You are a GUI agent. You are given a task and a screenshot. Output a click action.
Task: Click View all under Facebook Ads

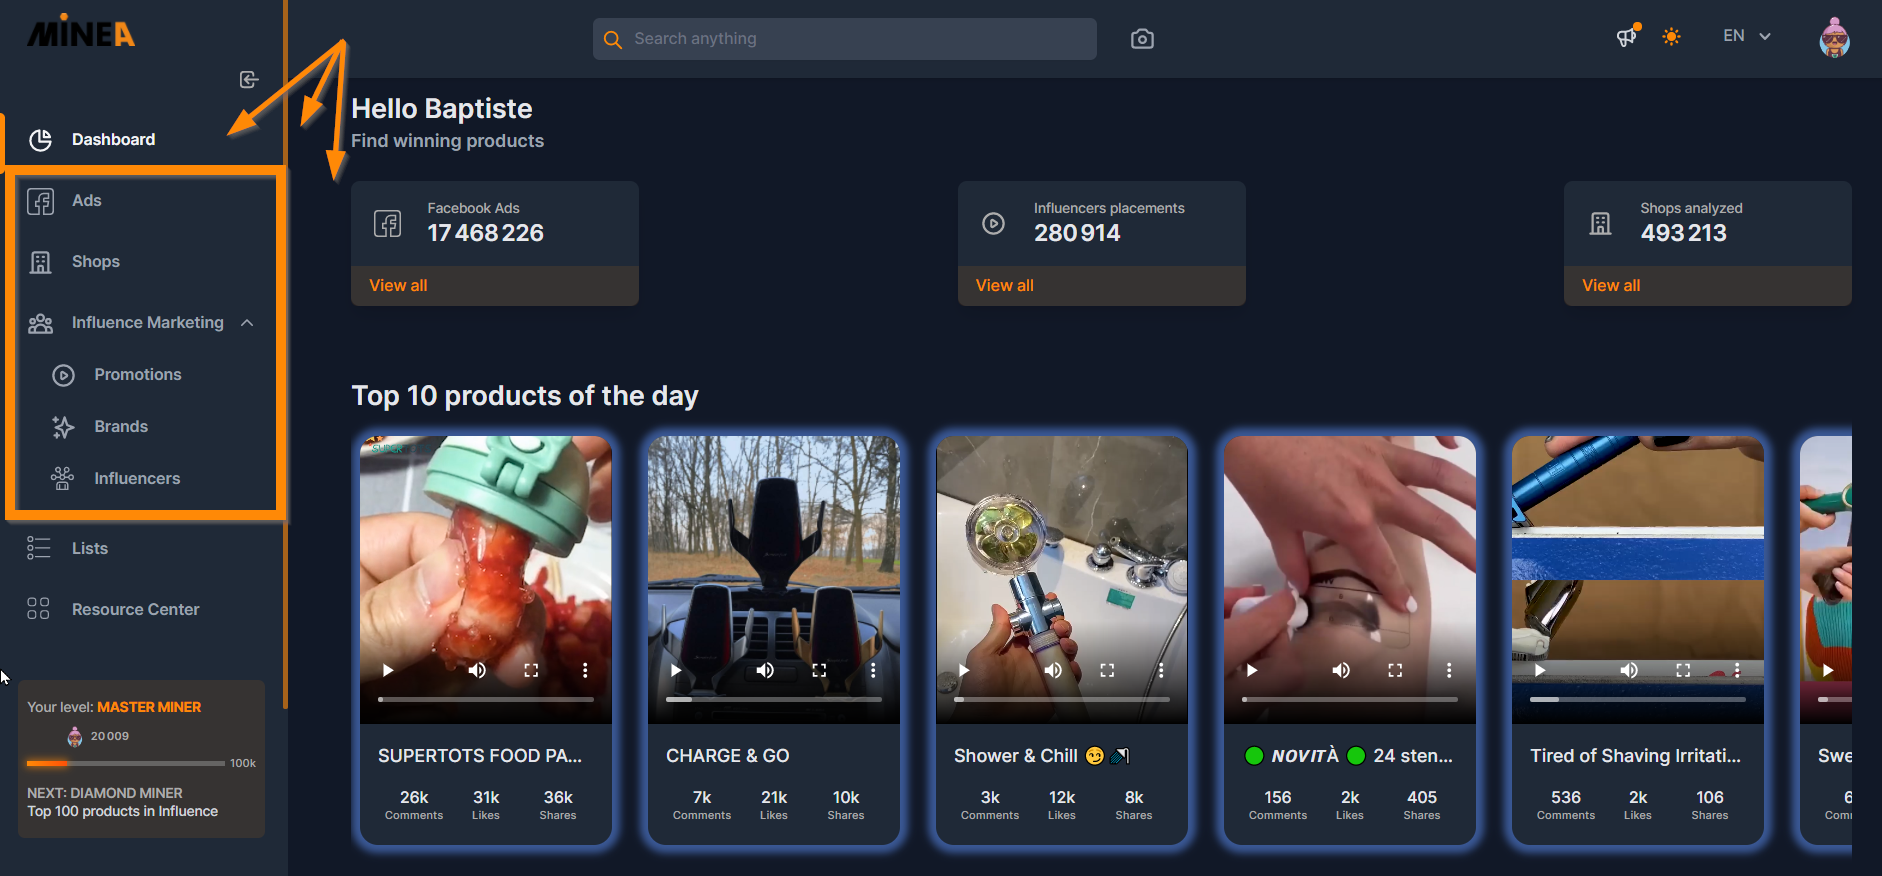(398, 286)
